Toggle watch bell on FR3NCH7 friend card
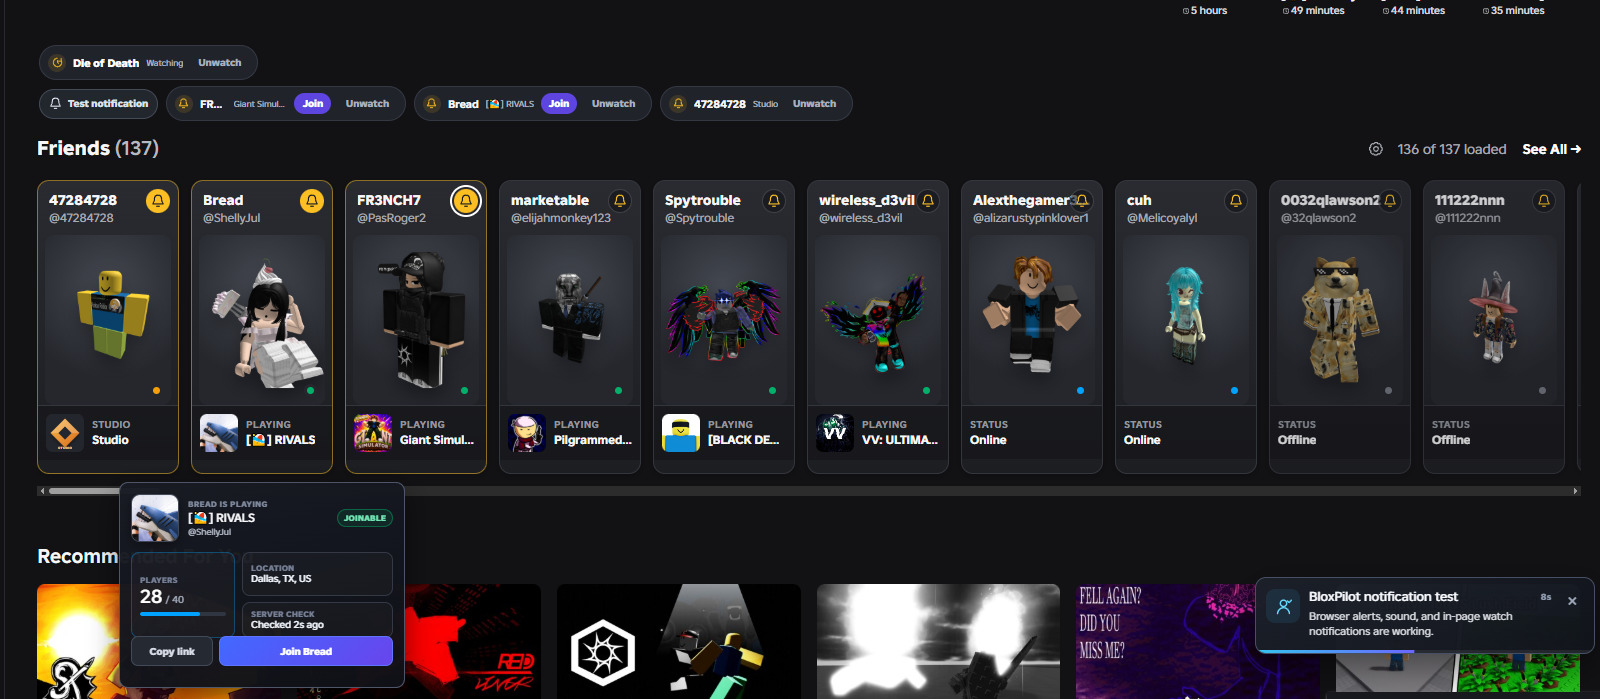This screenshot has width=1600, height=699. pyautogui.click(x=466, y=201)
